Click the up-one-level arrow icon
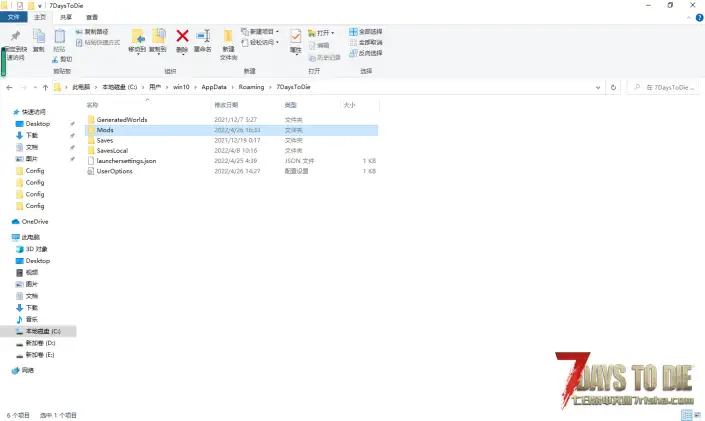Screen dimensions: 705x421 pyautogui.click(x=45, y=88)
